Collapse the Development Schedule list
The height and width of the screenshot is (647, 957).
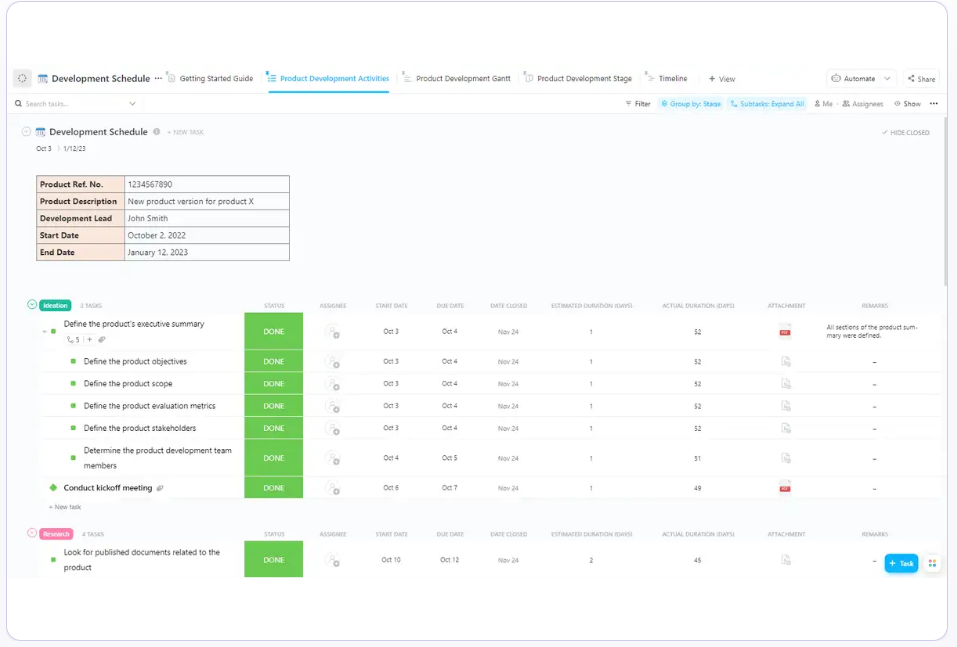[26, 131]
